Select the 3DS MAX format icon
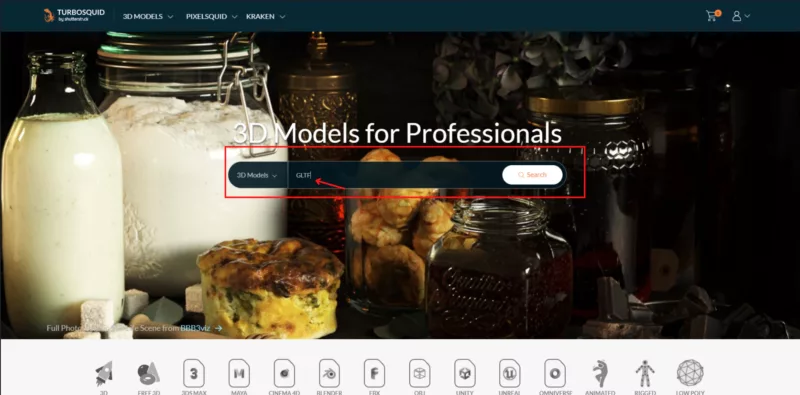 click(x=193, y=374)
